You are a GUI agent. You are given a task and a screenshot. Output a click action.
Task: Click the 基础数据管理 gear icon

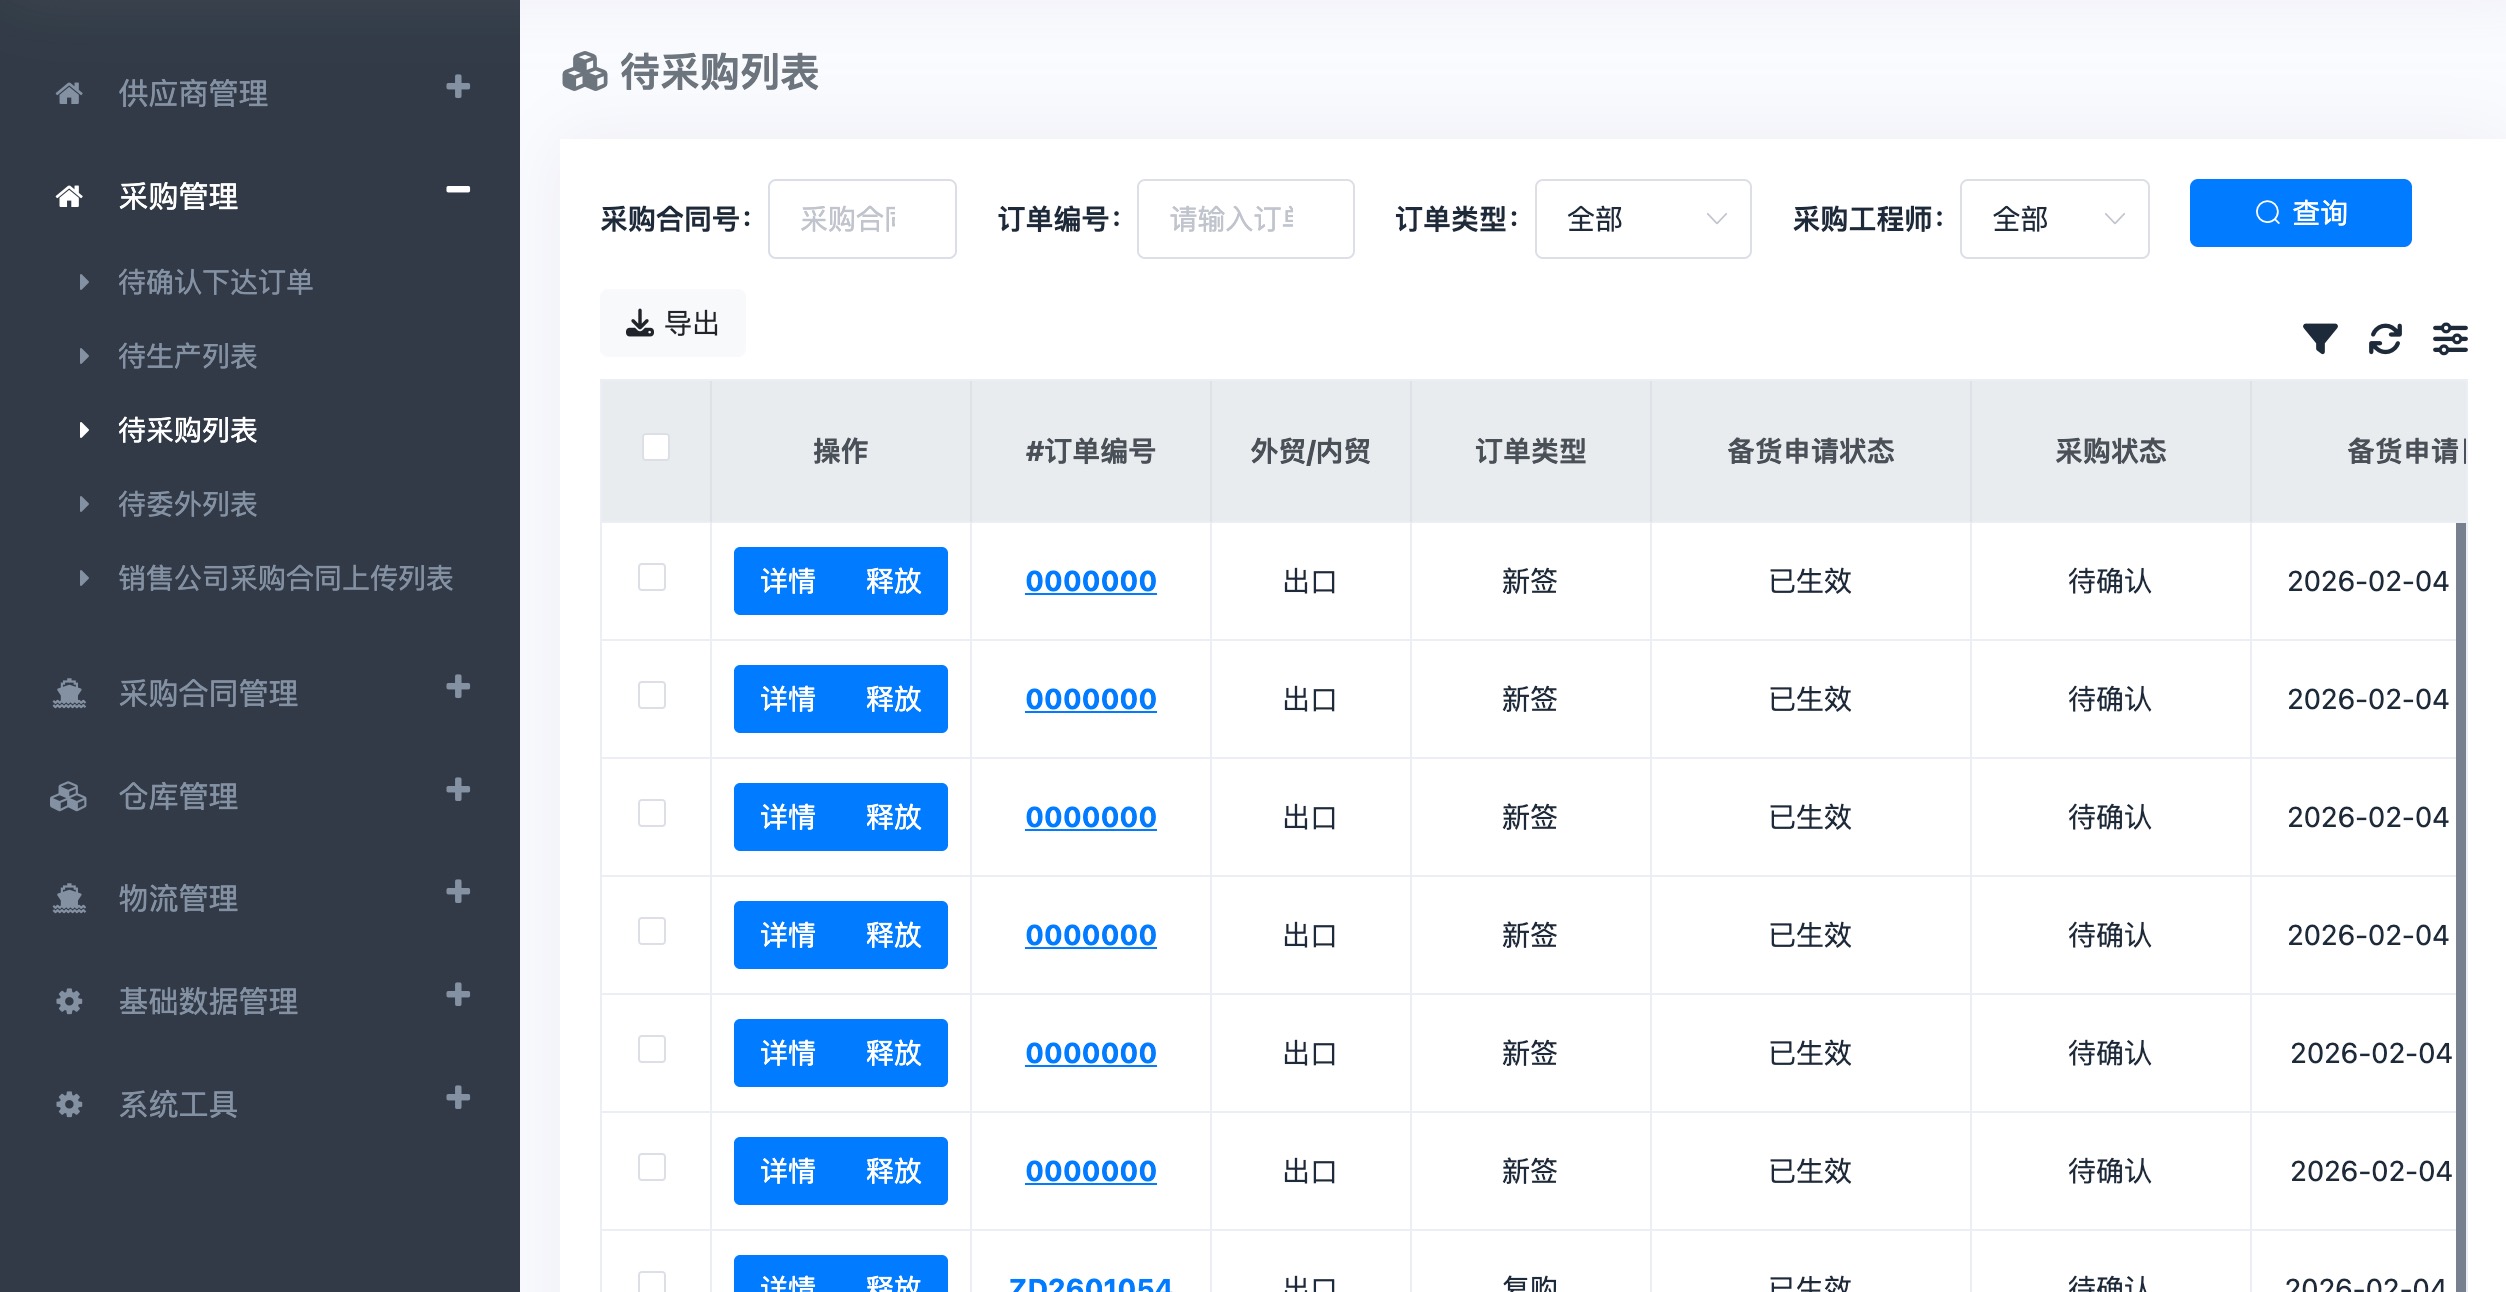pos(69,1001)
